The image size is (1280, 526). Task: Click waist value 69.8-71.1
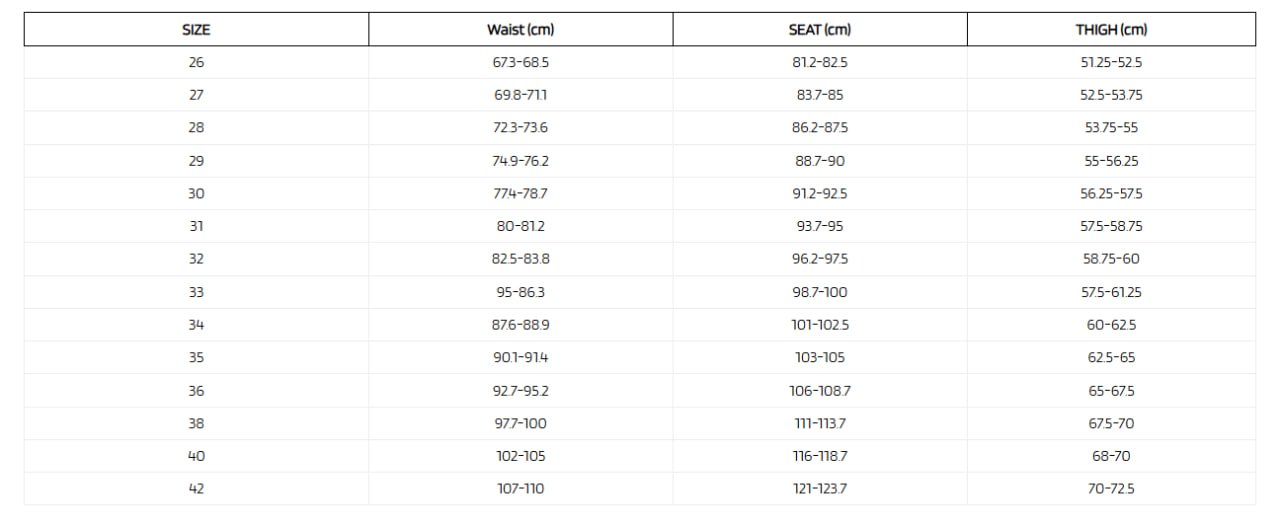pyautogui.click(x=520, y=95)
